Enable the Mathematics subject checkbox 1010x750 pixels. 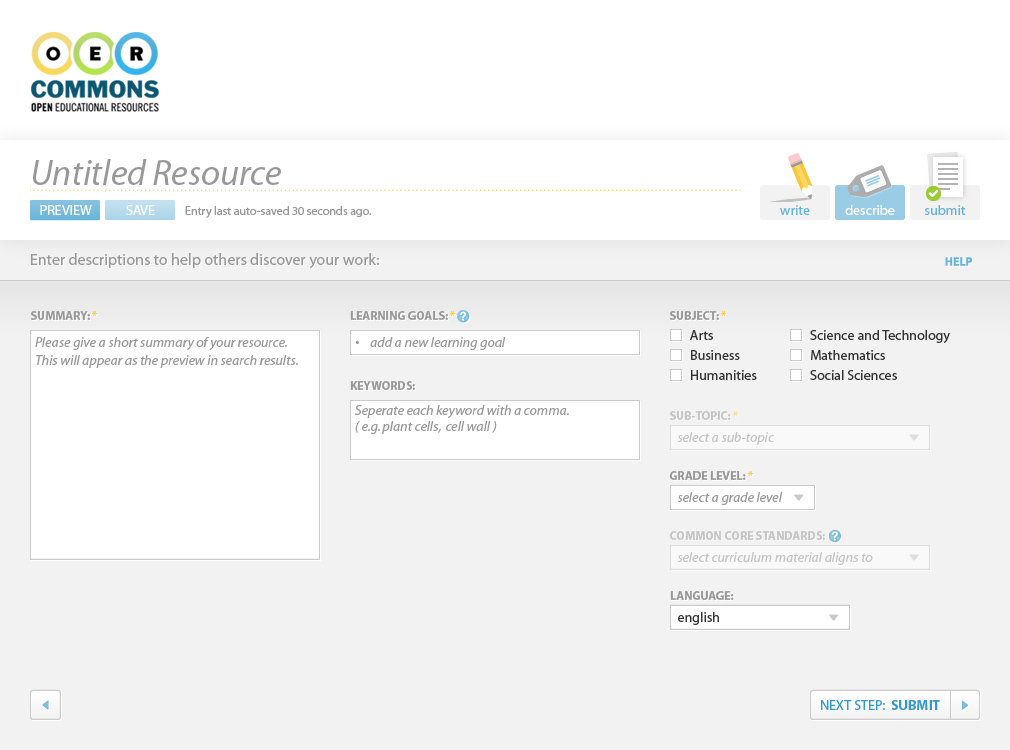(796, 356)
